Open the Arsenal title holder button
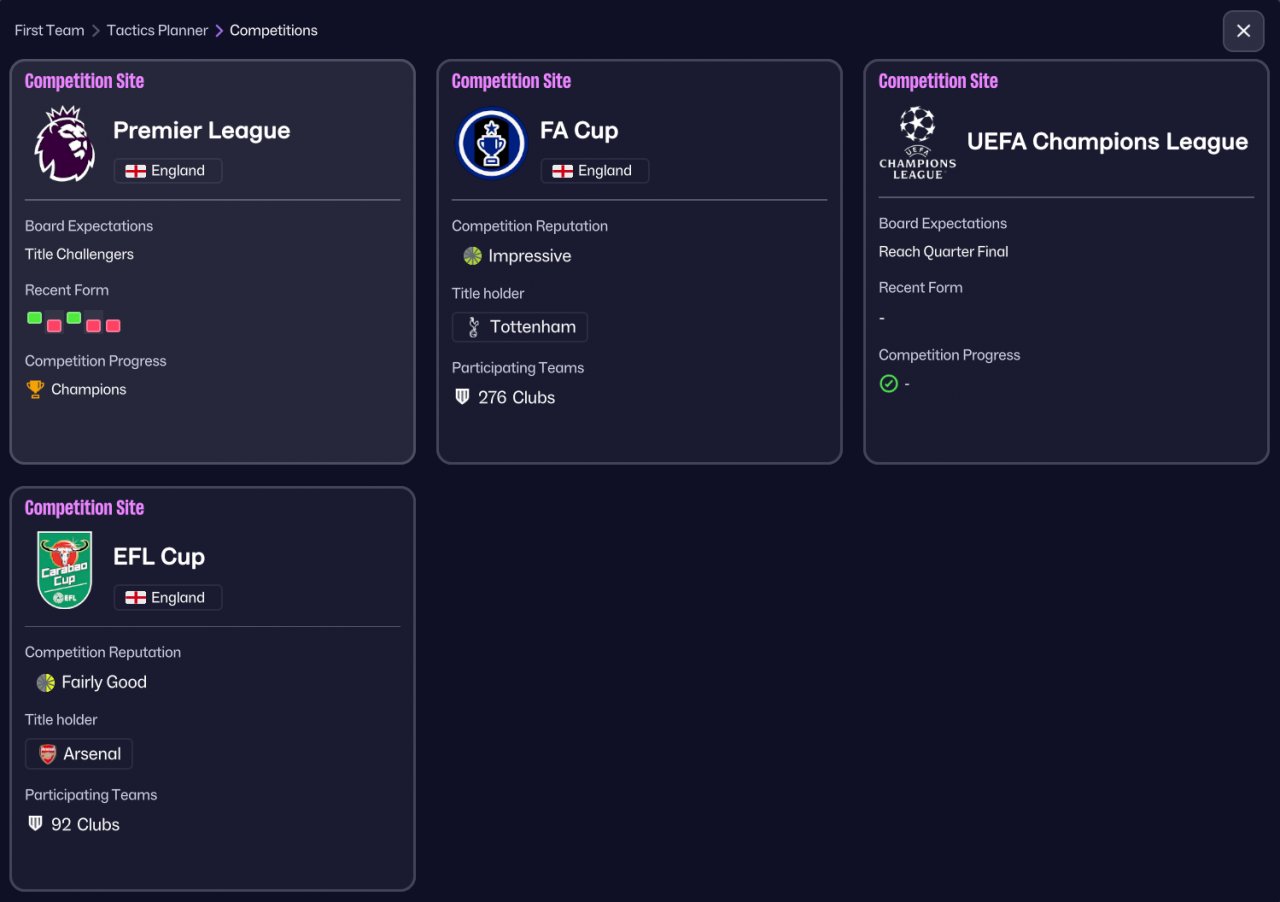Image resolution: width=1280 pixels, height=902 pixels. click(79, 754)
